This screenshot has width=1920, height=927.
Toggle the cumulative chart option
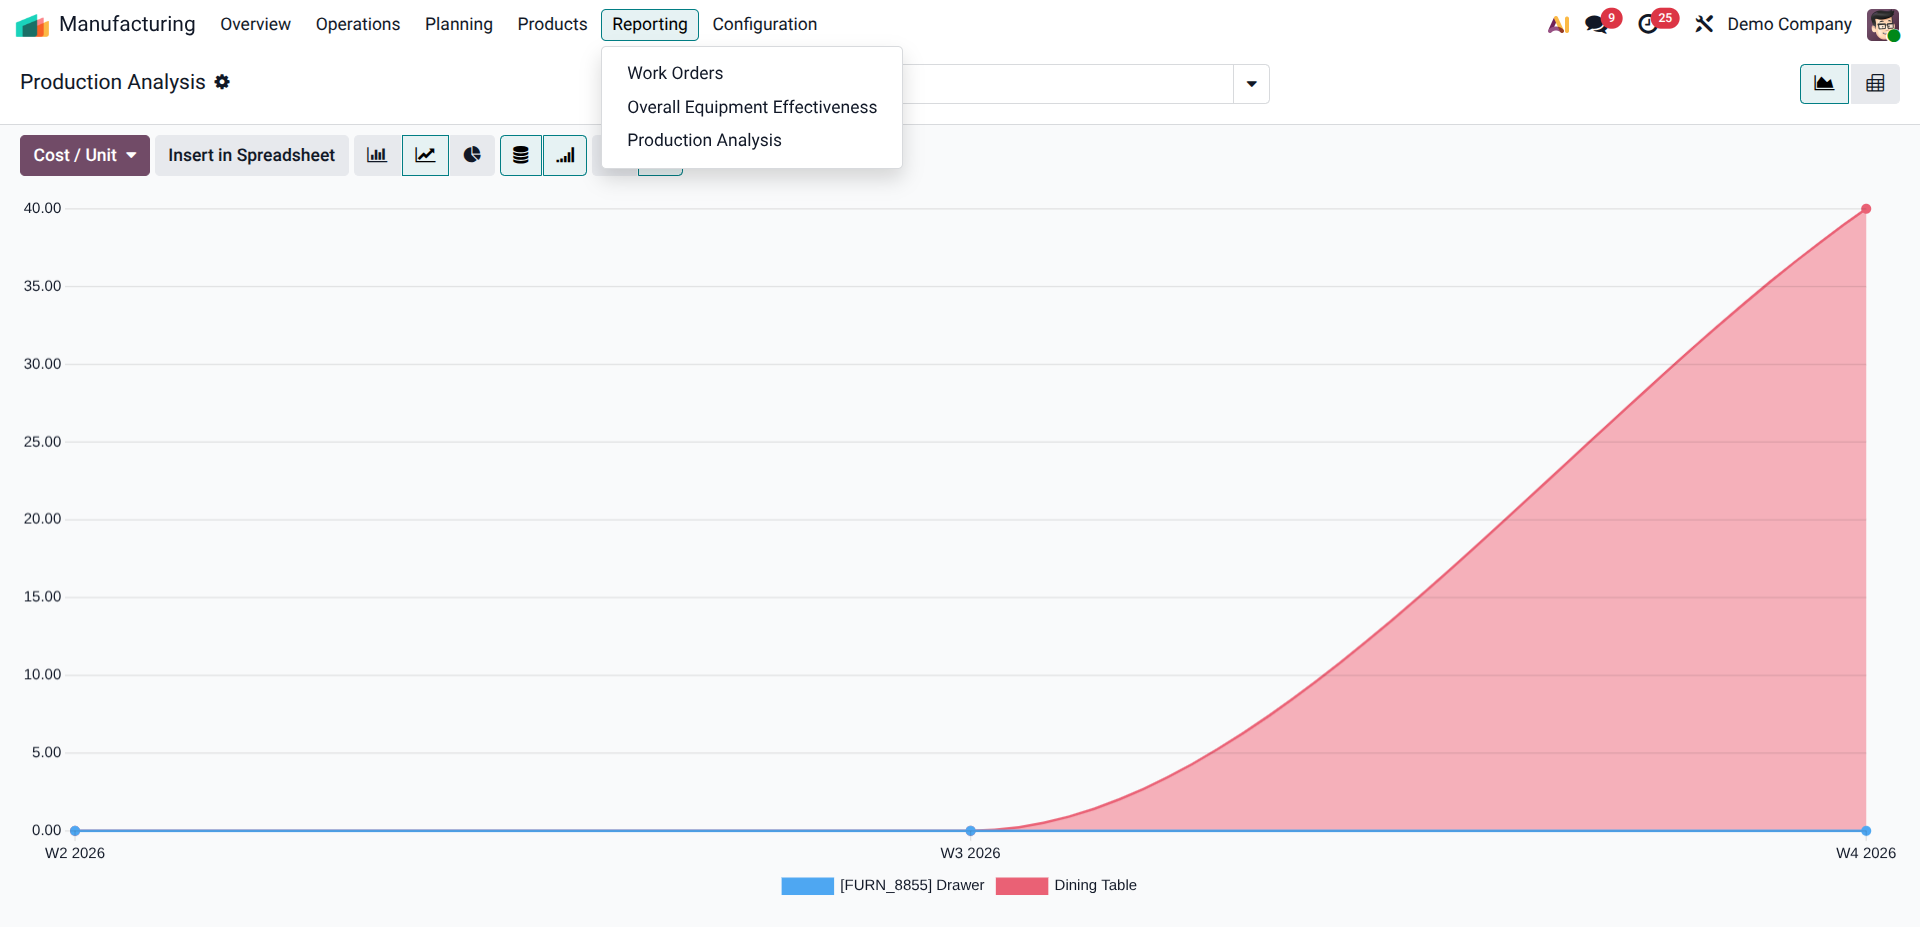coord(565,155)
